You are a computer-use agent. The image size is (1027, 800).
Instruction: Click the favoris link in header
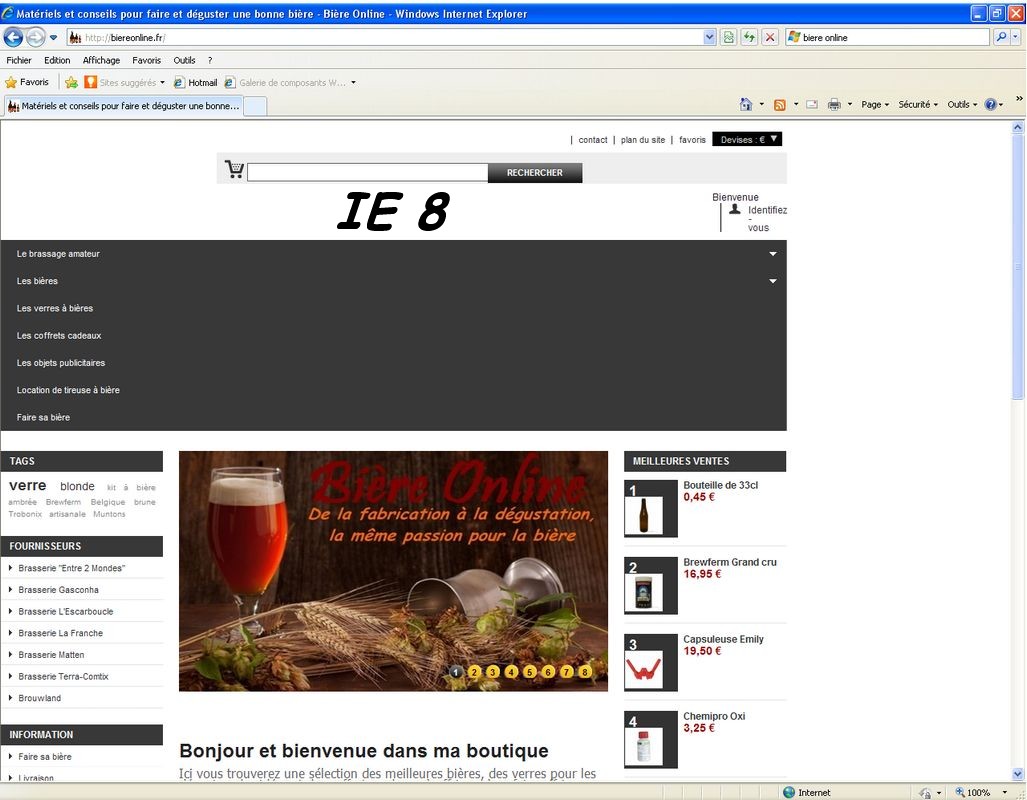pos(692,140)
